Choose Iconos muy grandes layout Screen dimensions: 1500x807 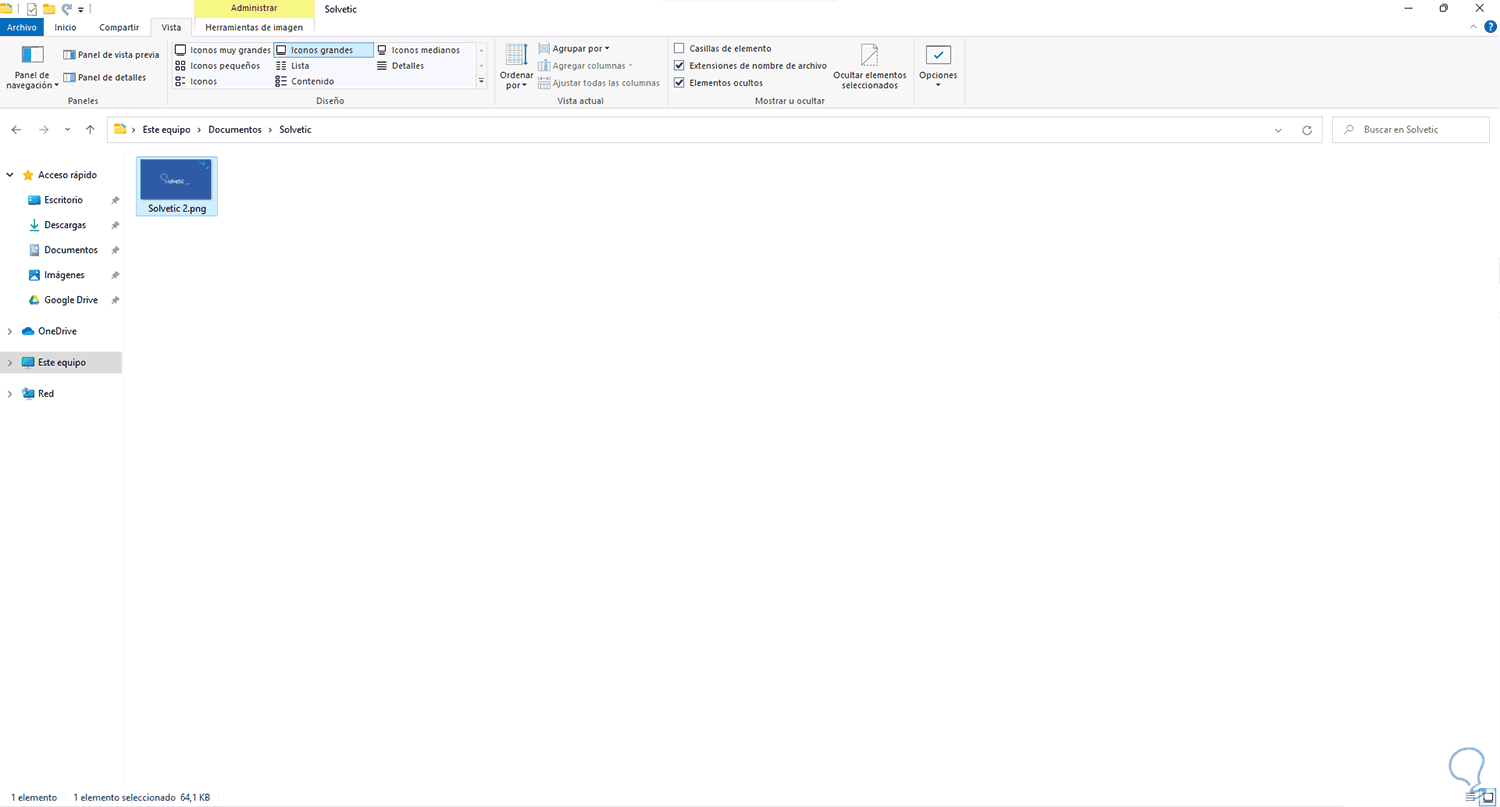[222, 50]
